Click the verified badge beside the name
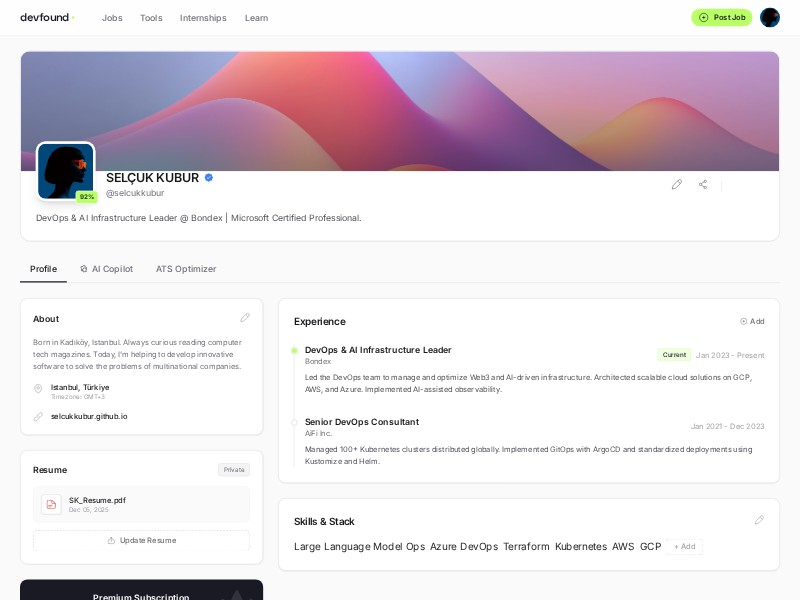Screen dimensions: 800x600 pyautogui.click(x=209, y=178)
